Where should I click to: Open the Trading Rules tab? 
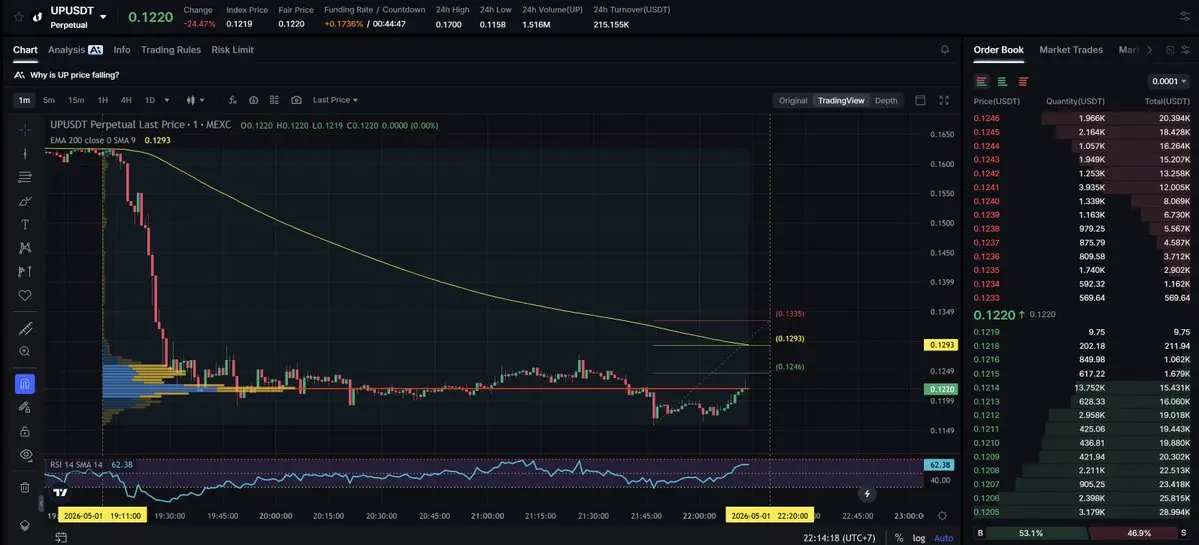[x=171, y=50]
